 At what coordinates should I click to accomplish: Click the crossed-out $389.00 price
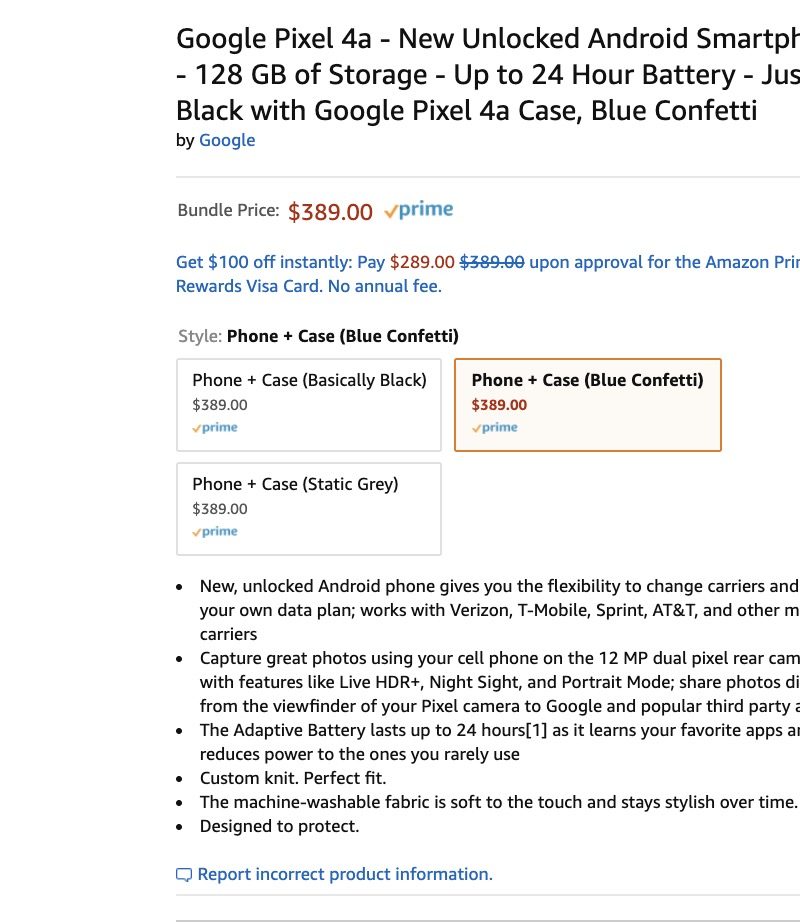(x=492, y=262)
